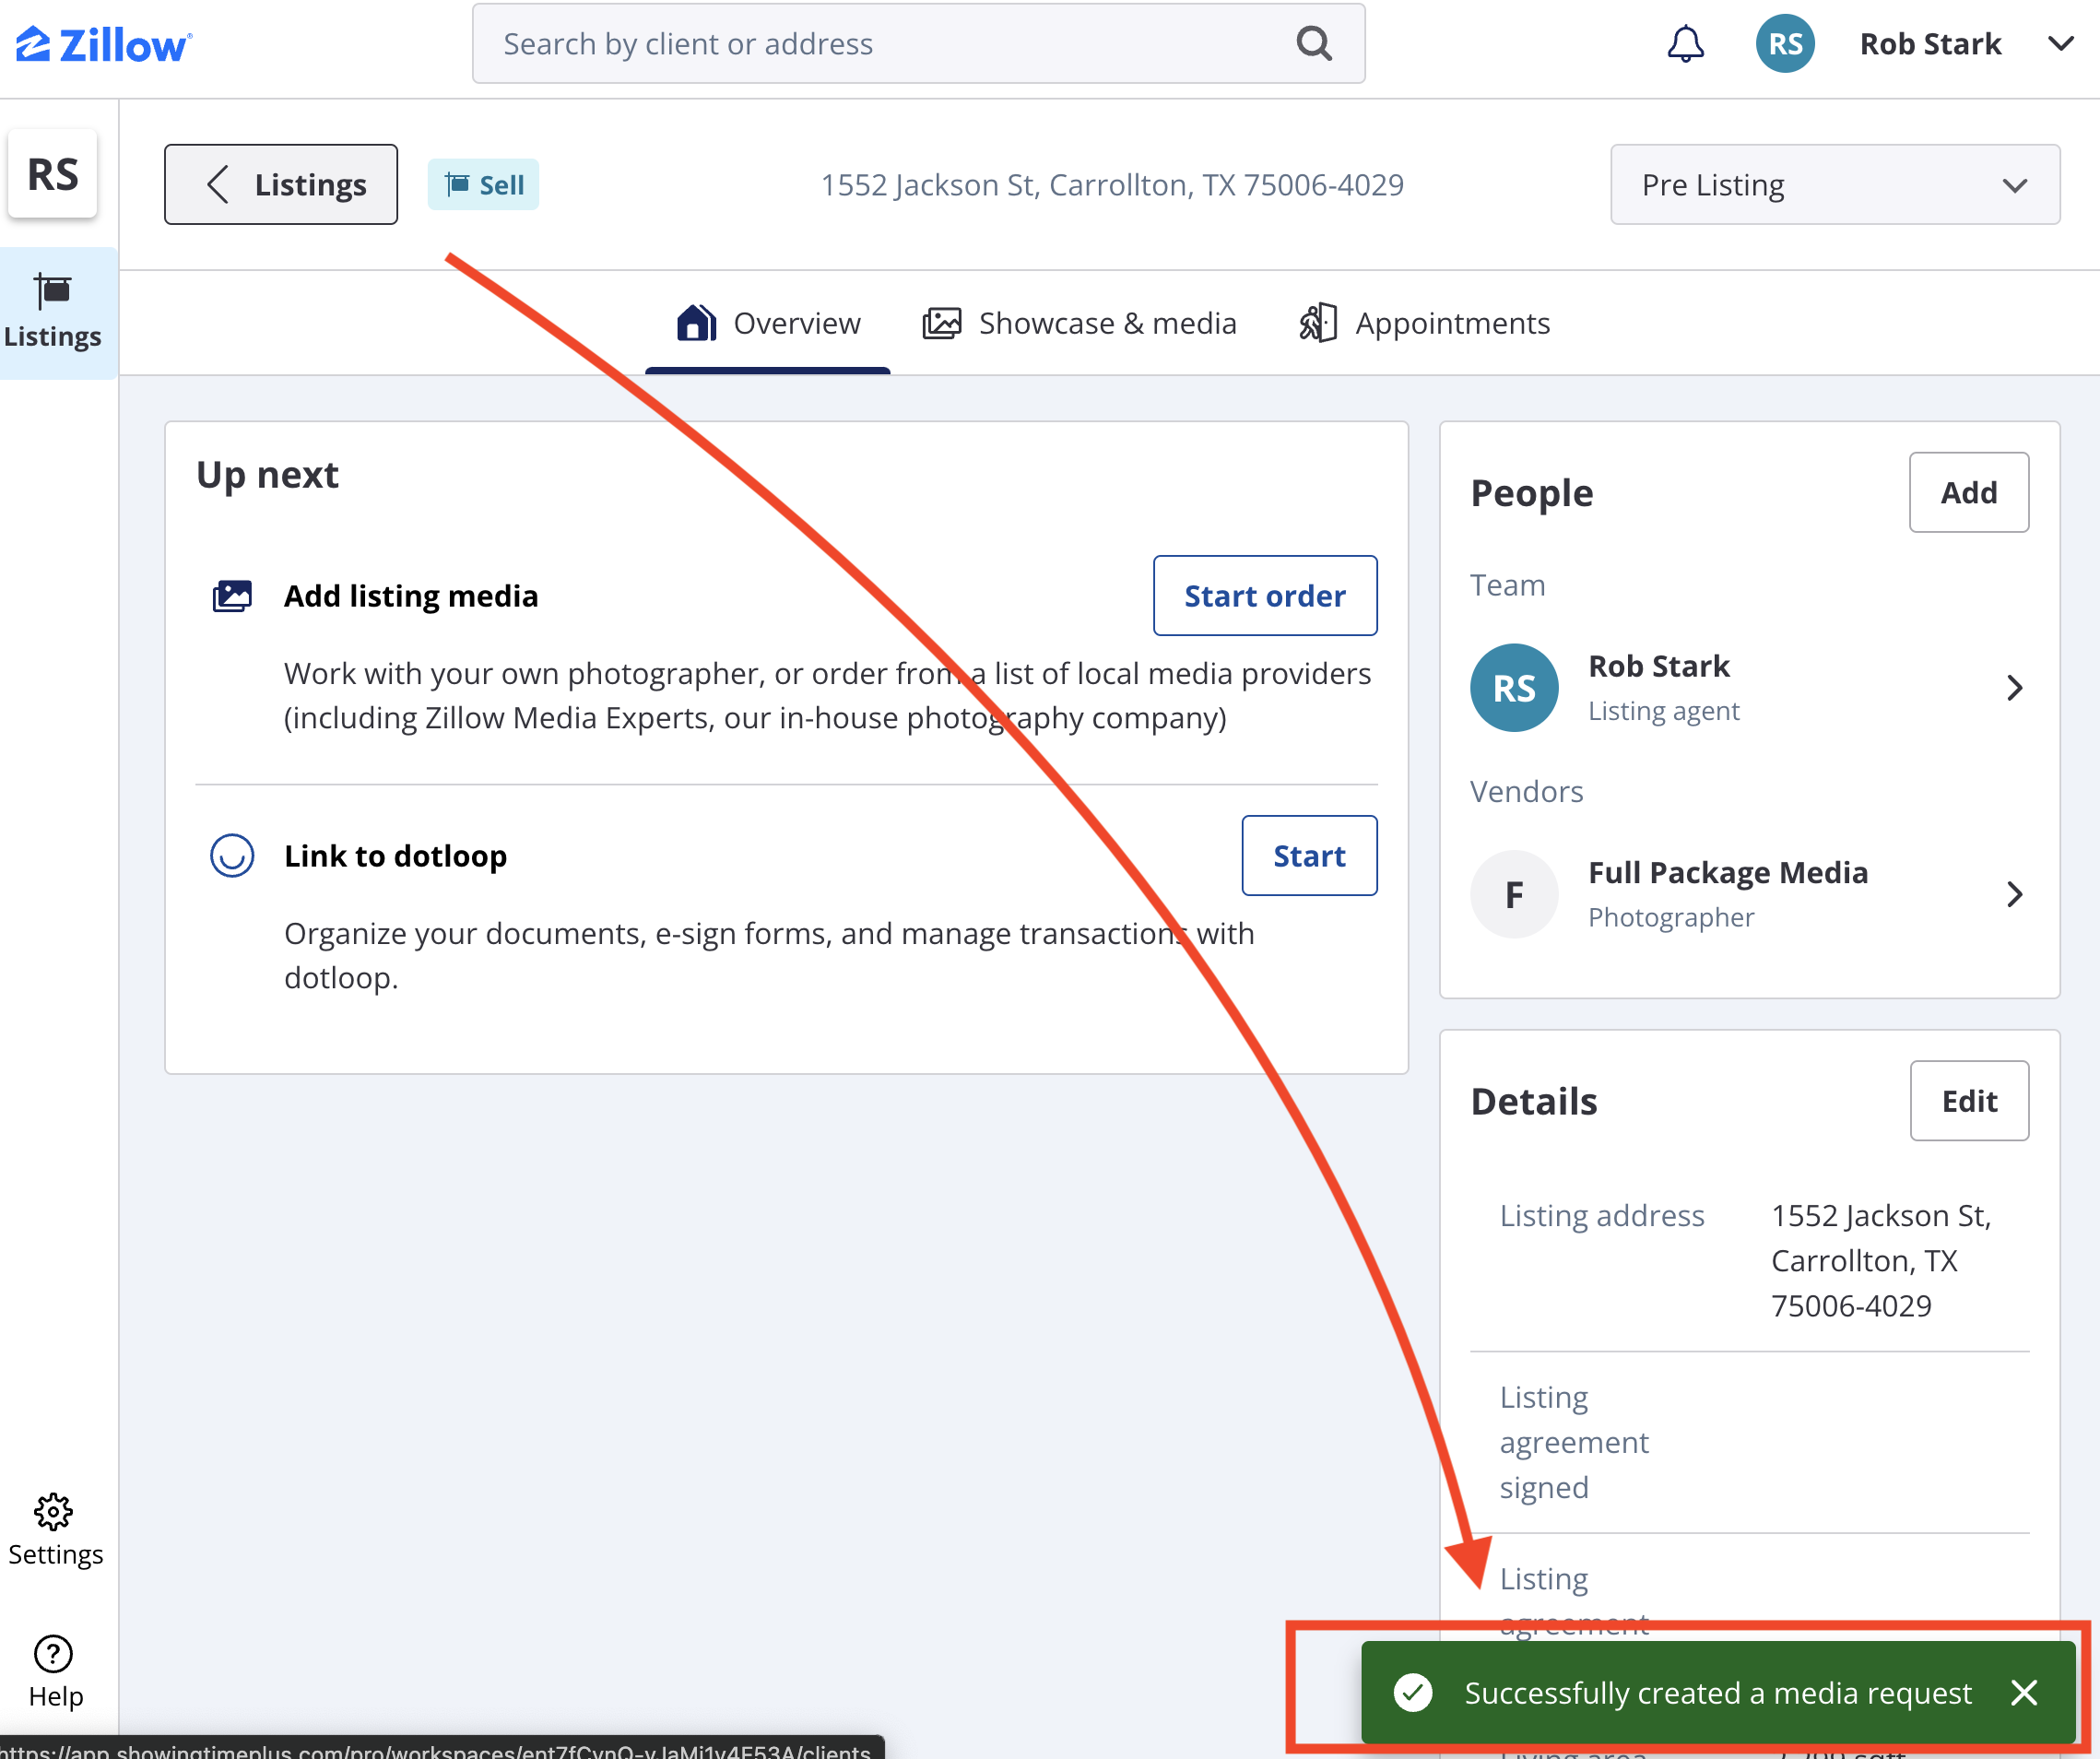Click the success checkmark icon in the toast
This screenshot has width=2100, height=1759.
(1413, 1693)
